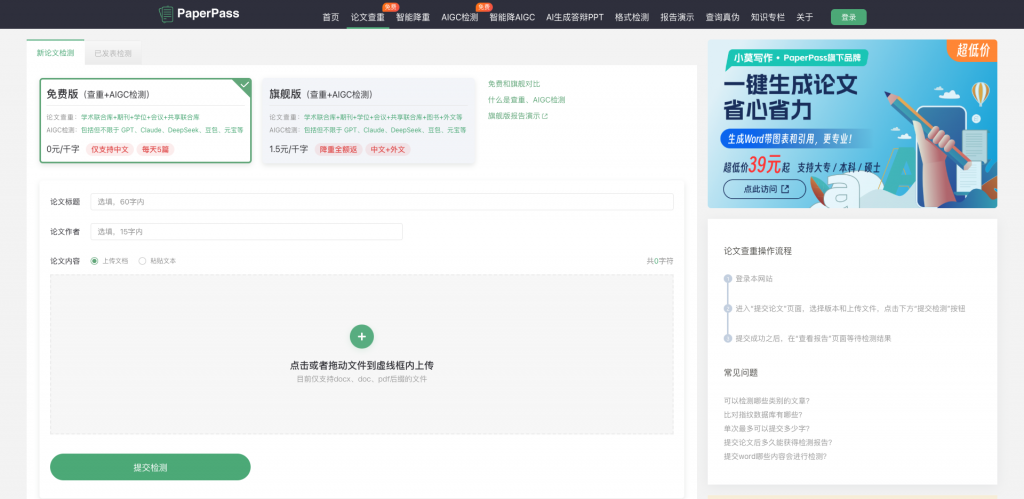Open the 什么是查重、AIGC检测 link
The image size is (1024, 499).
[526, 100]
